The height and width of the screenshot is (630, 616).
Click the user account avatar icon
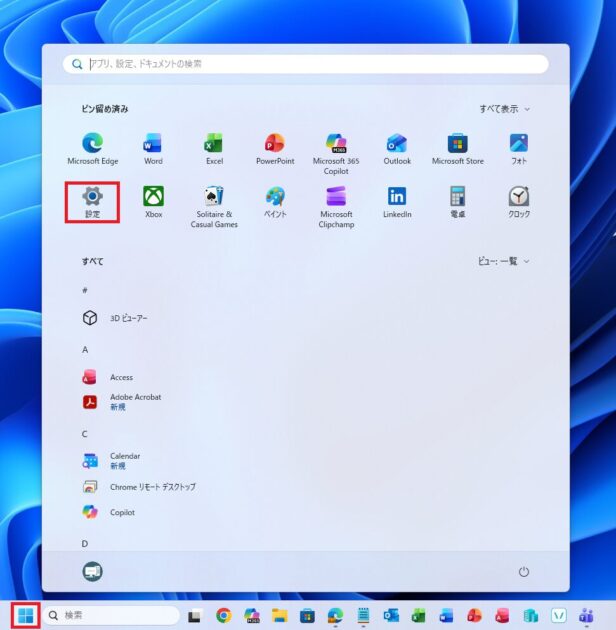pos(92,571)
